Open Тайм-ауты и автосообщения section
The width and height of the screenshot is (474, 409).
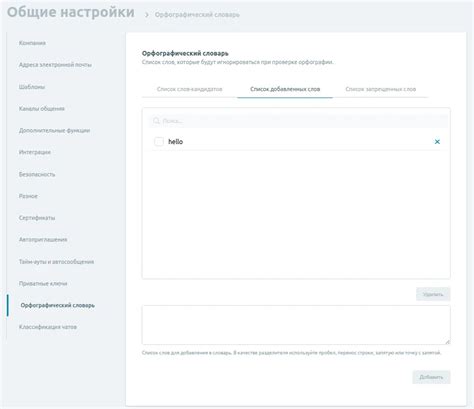pos(56,262)
